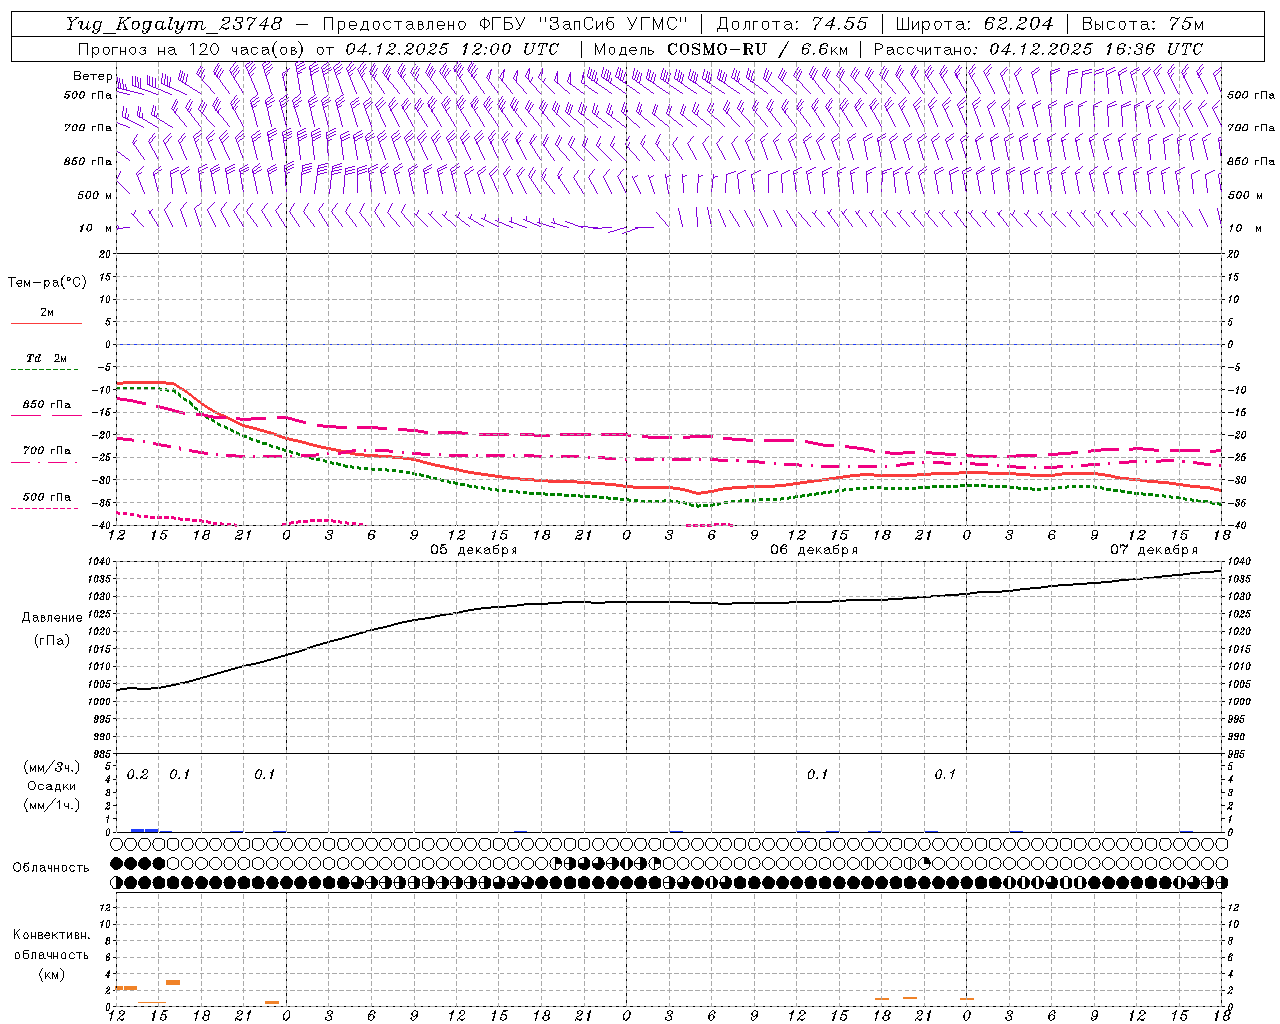
Task: Click the longitude value Долгота: 74.55
Action: coord(792,23)
